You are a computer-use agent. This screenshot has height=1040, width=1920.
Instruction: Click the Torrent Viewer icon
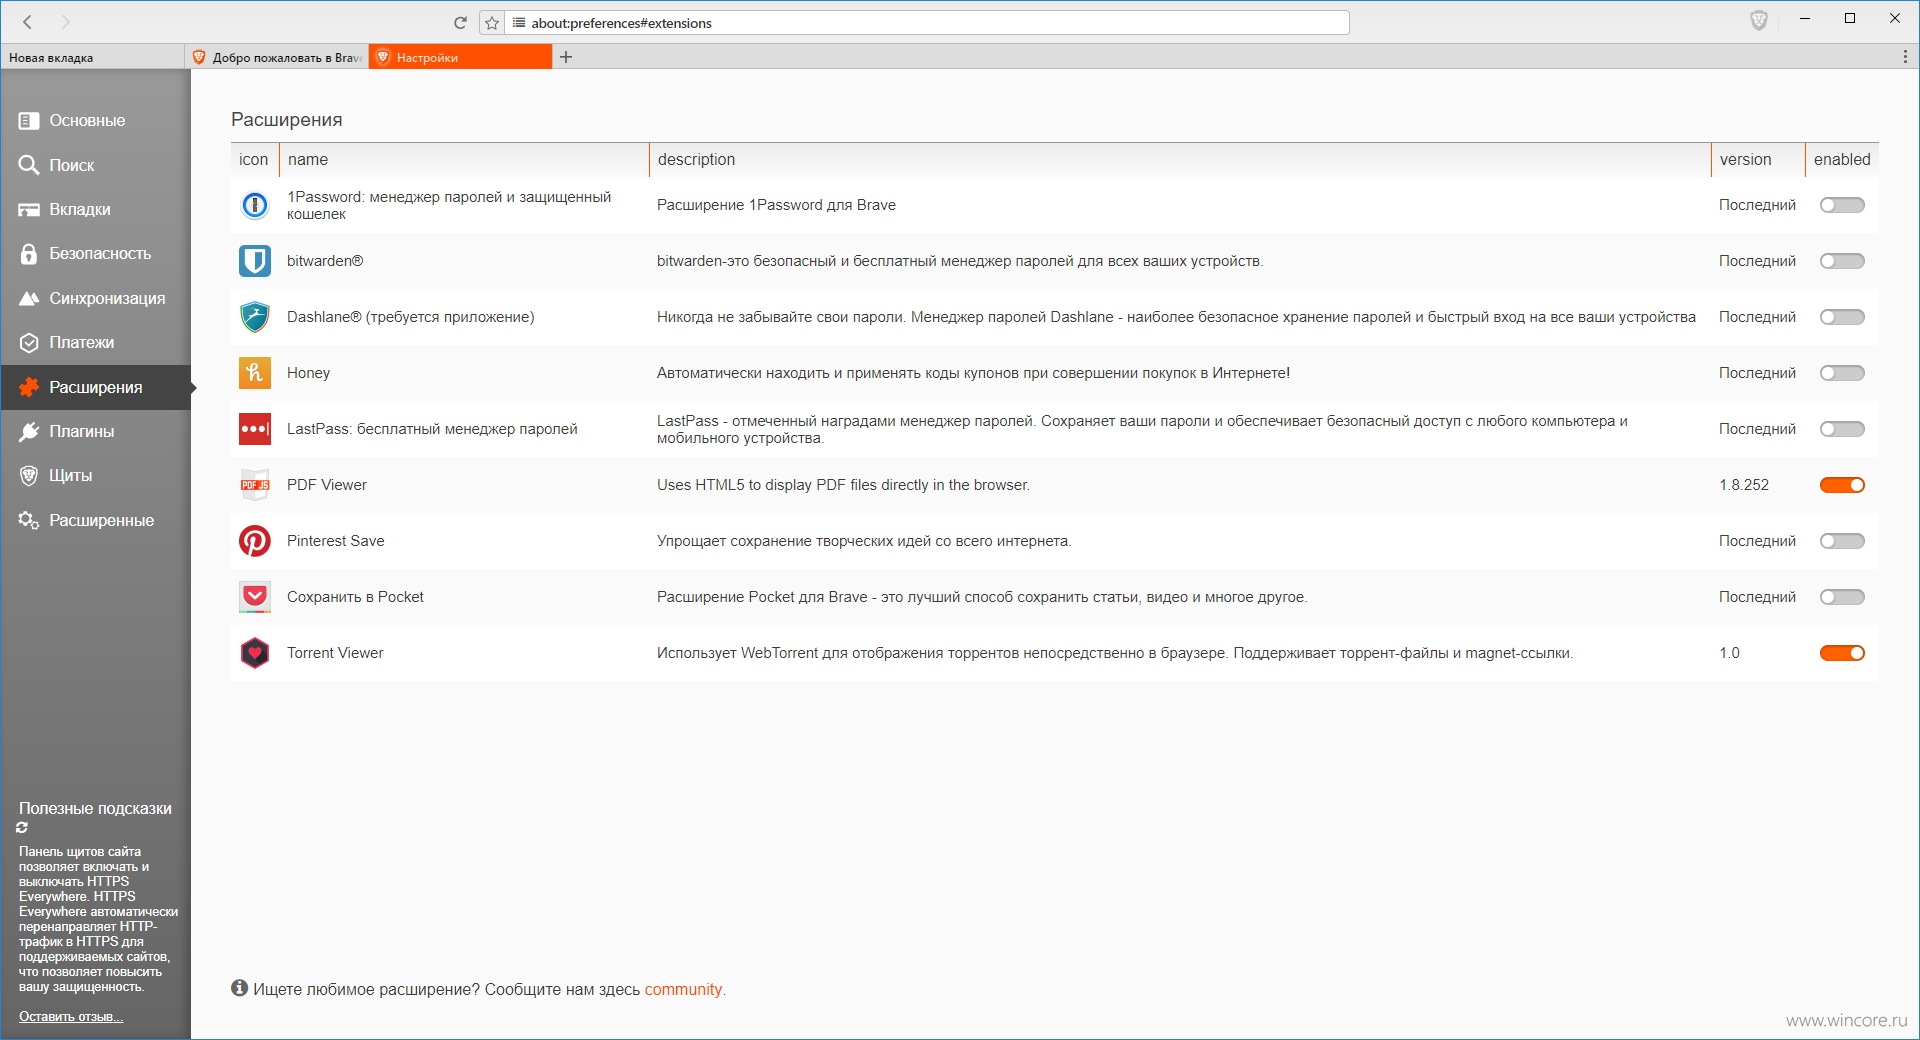255,653
